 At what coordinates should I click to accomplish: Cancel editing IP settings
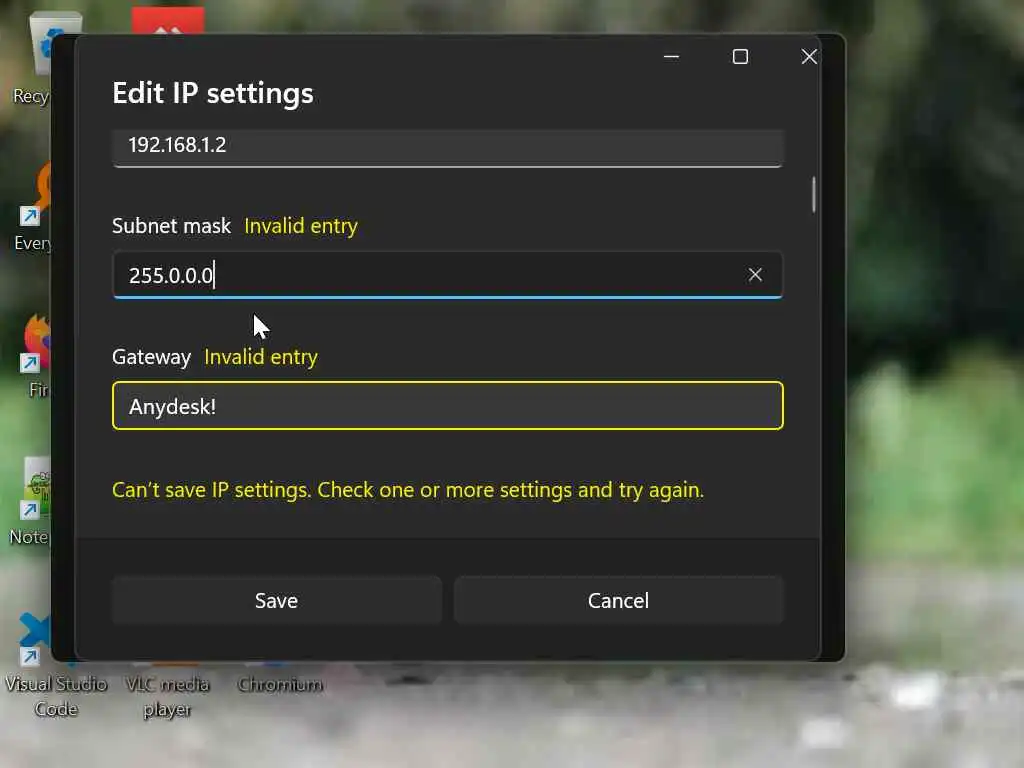[x=618, y=600]
